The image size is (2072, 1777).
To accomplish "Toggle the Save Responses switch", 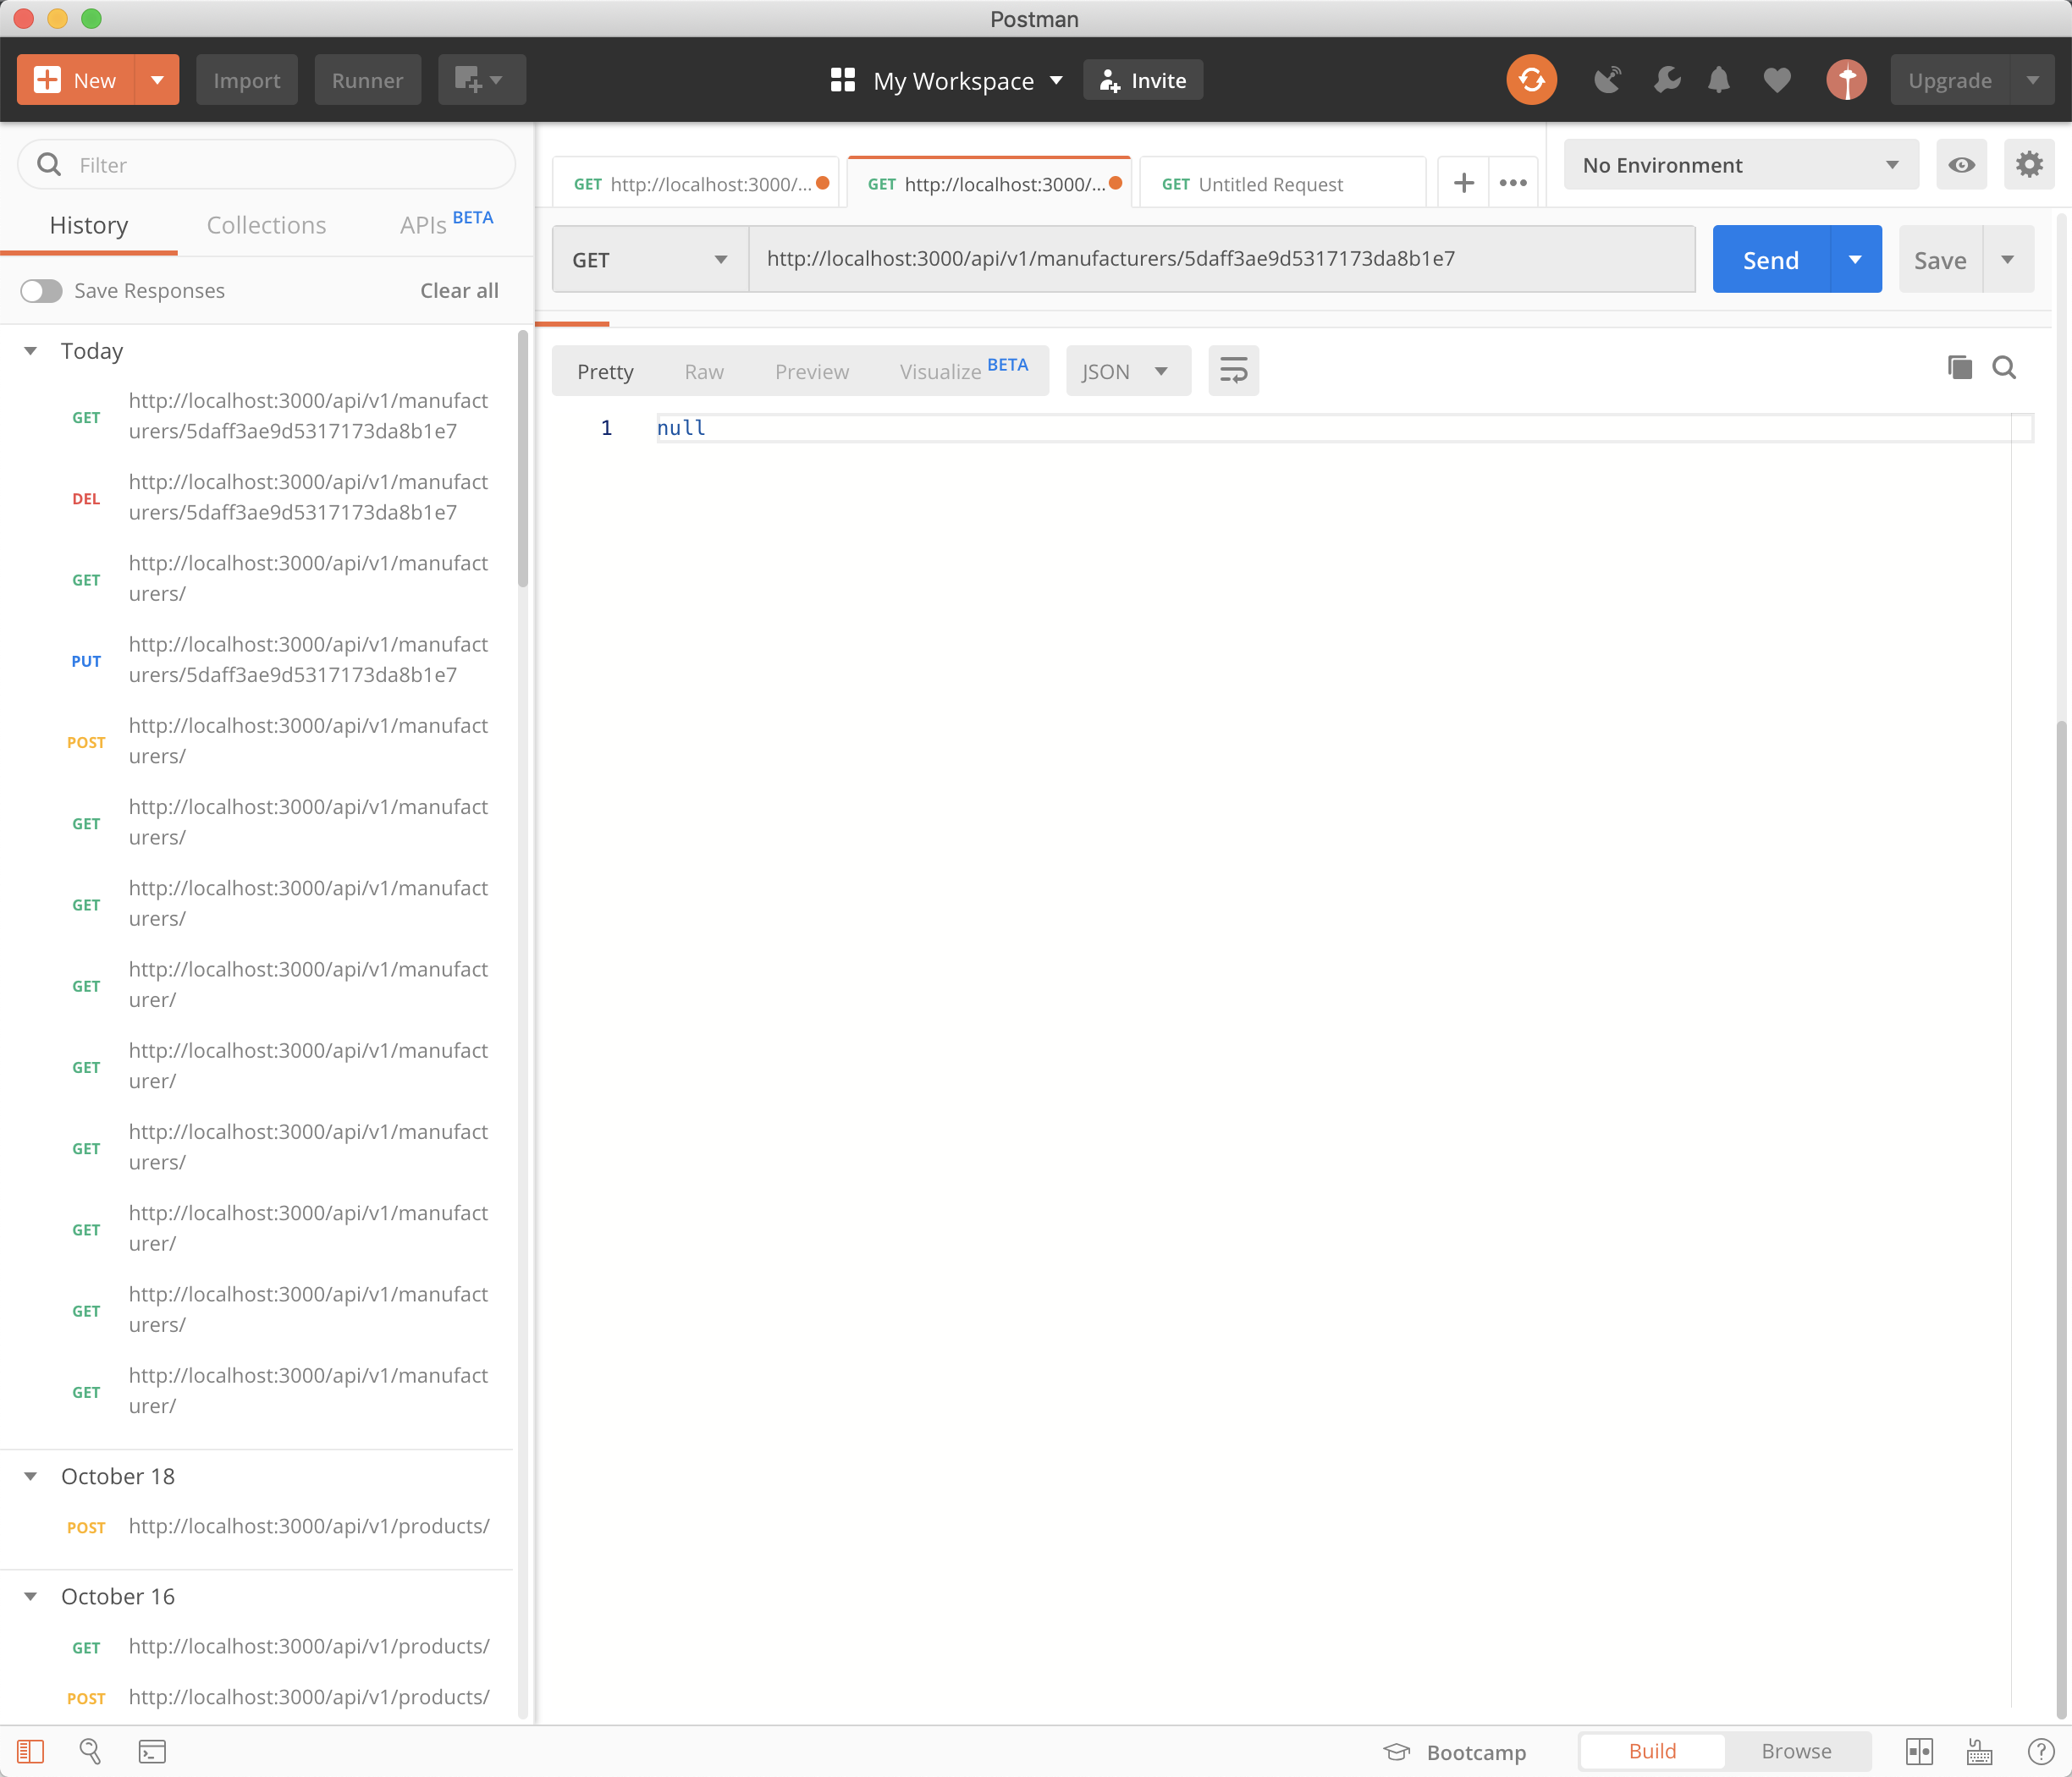I will 42,290.
